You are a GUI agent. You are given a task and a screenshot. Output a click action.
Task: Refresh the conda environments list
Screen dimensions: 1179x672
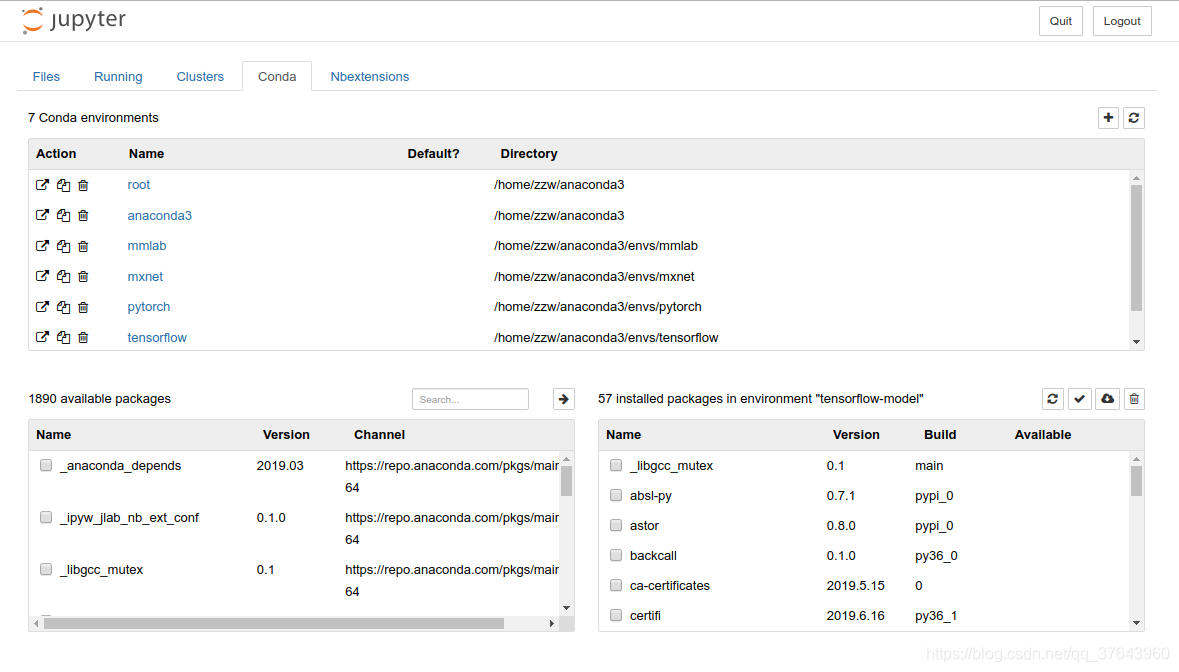1134,118
